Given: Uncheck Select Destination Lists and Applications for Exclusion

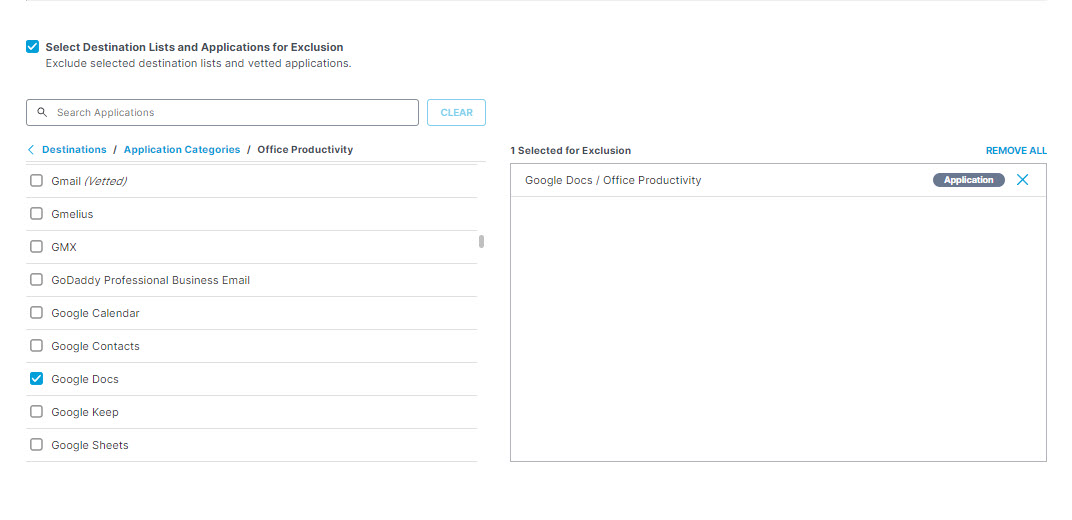Looking at the screenshot, I should [x=32, y=46].
